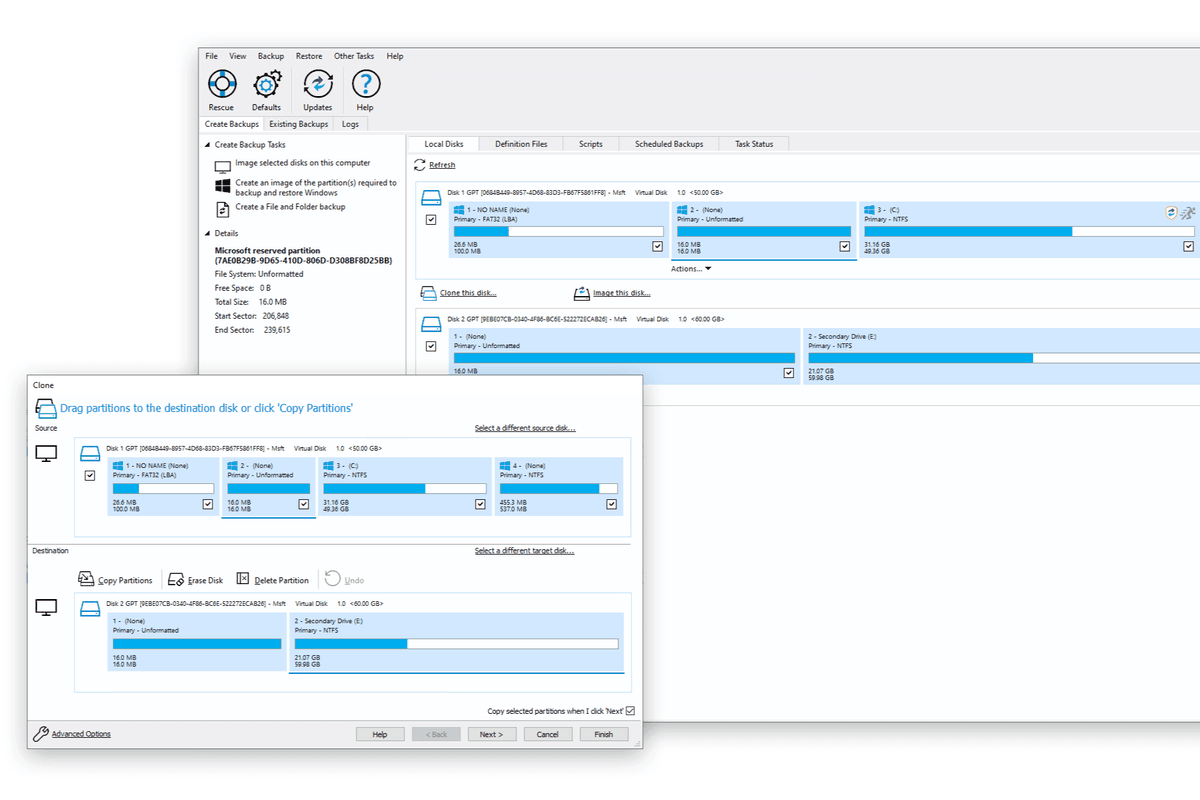This screenshot has width=1200, height=800.
Task: Click Clone dialog header disk icon
Action: point(46,408)
